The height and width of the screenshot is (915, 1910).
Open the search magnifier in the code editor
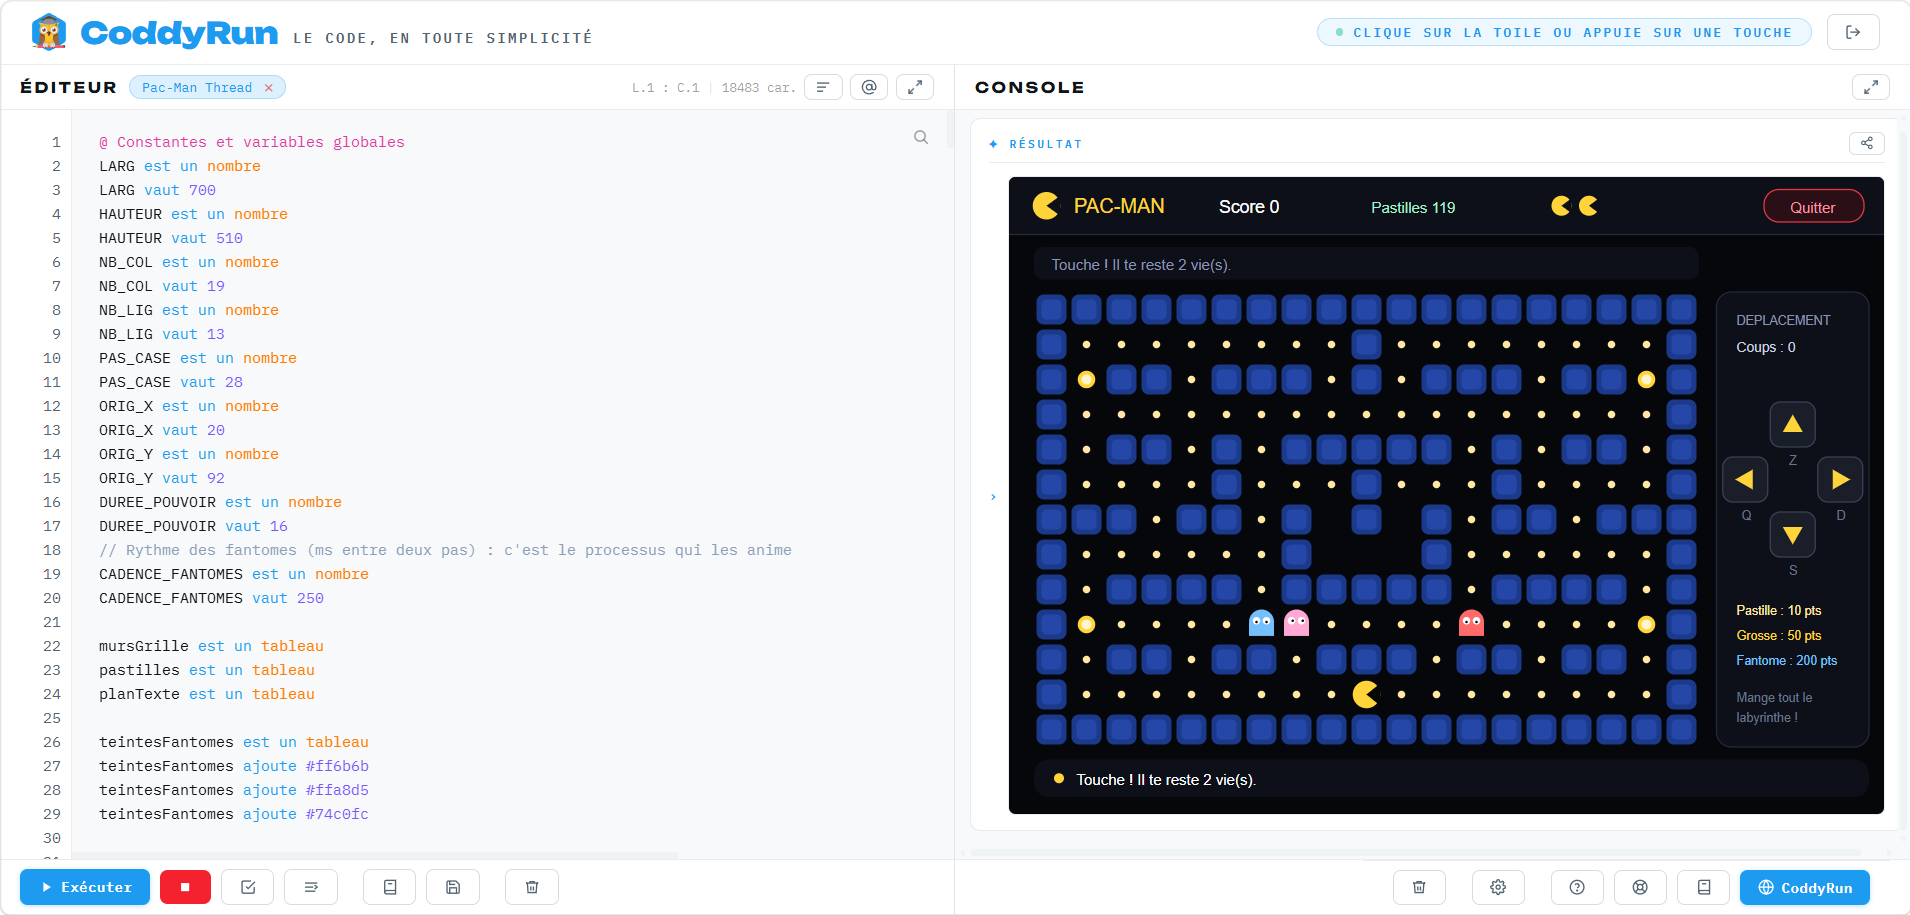coord(921,137)
